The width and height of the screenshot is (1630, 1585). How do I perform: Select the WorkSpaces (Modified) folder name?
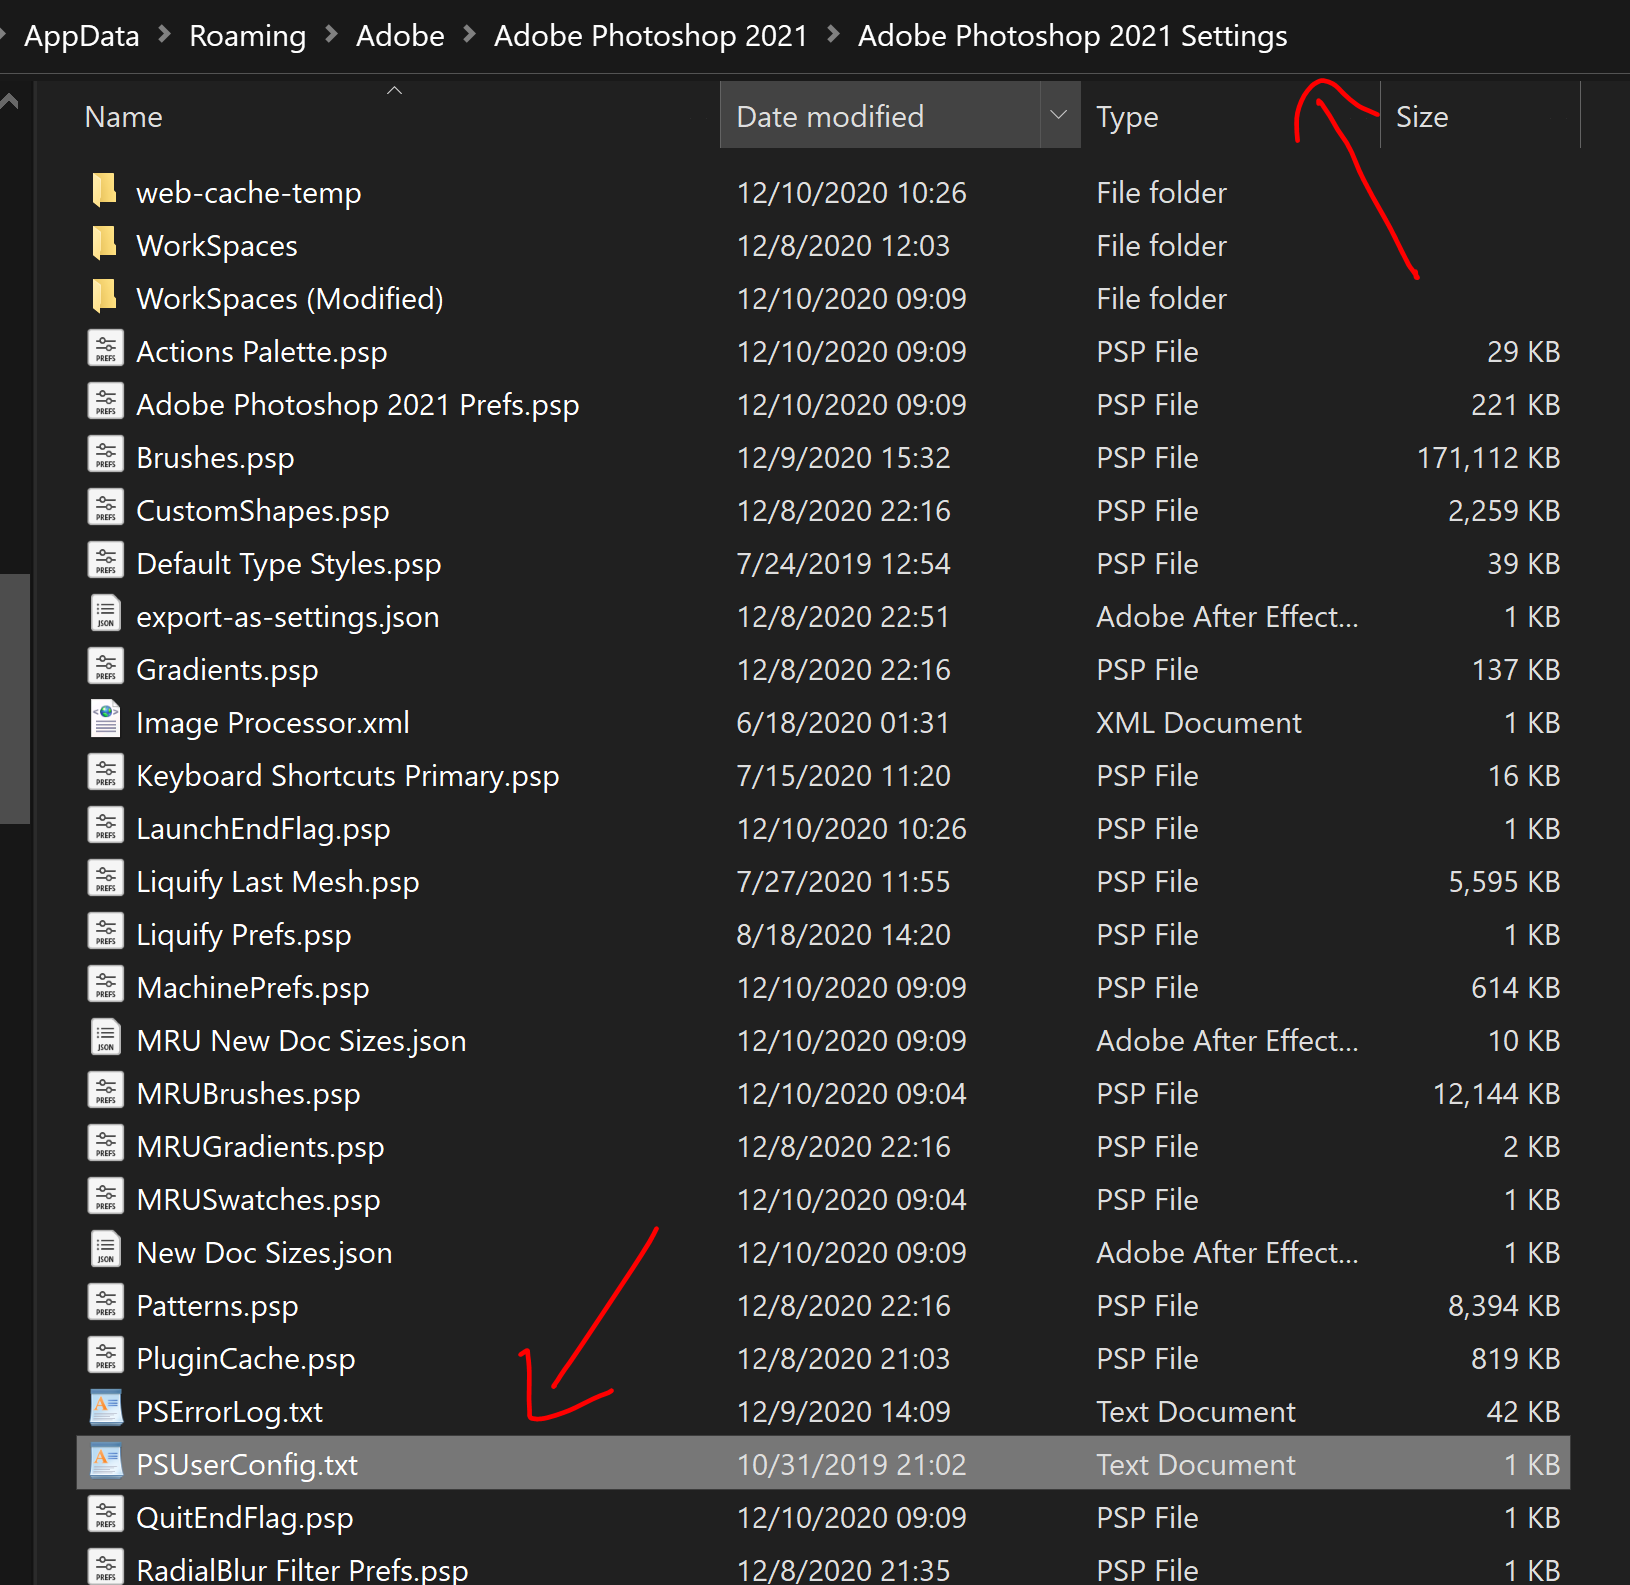[x=290, y=298]
